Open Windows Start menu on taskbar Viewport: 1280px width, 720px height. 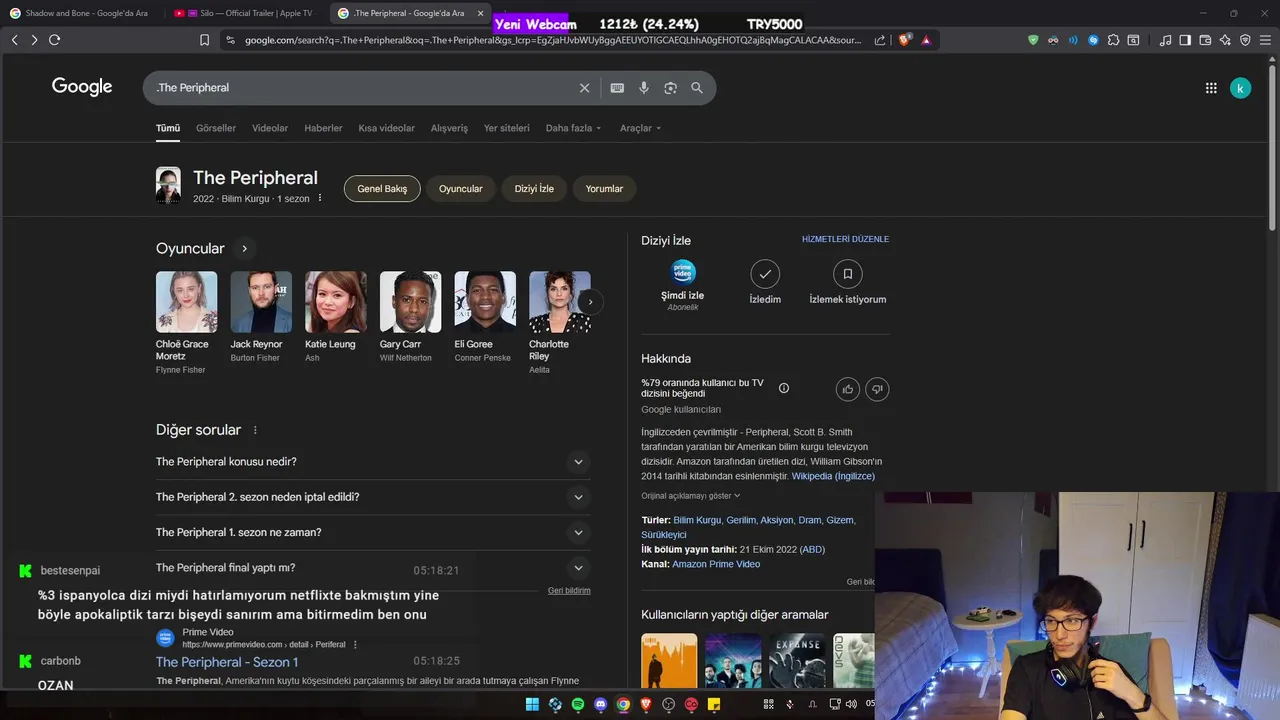point(532,705)
